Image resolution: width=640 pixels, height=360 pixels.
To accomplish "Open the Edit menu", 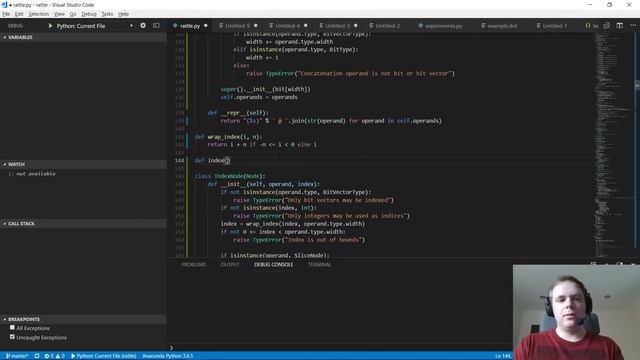I will point(19,14).
